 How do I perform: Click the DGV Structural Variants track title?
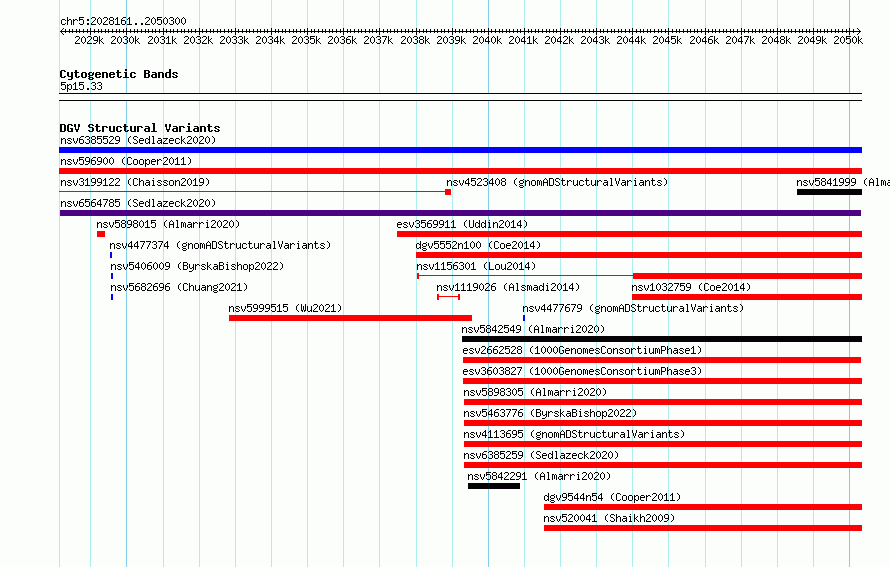(x=140, y=128)
